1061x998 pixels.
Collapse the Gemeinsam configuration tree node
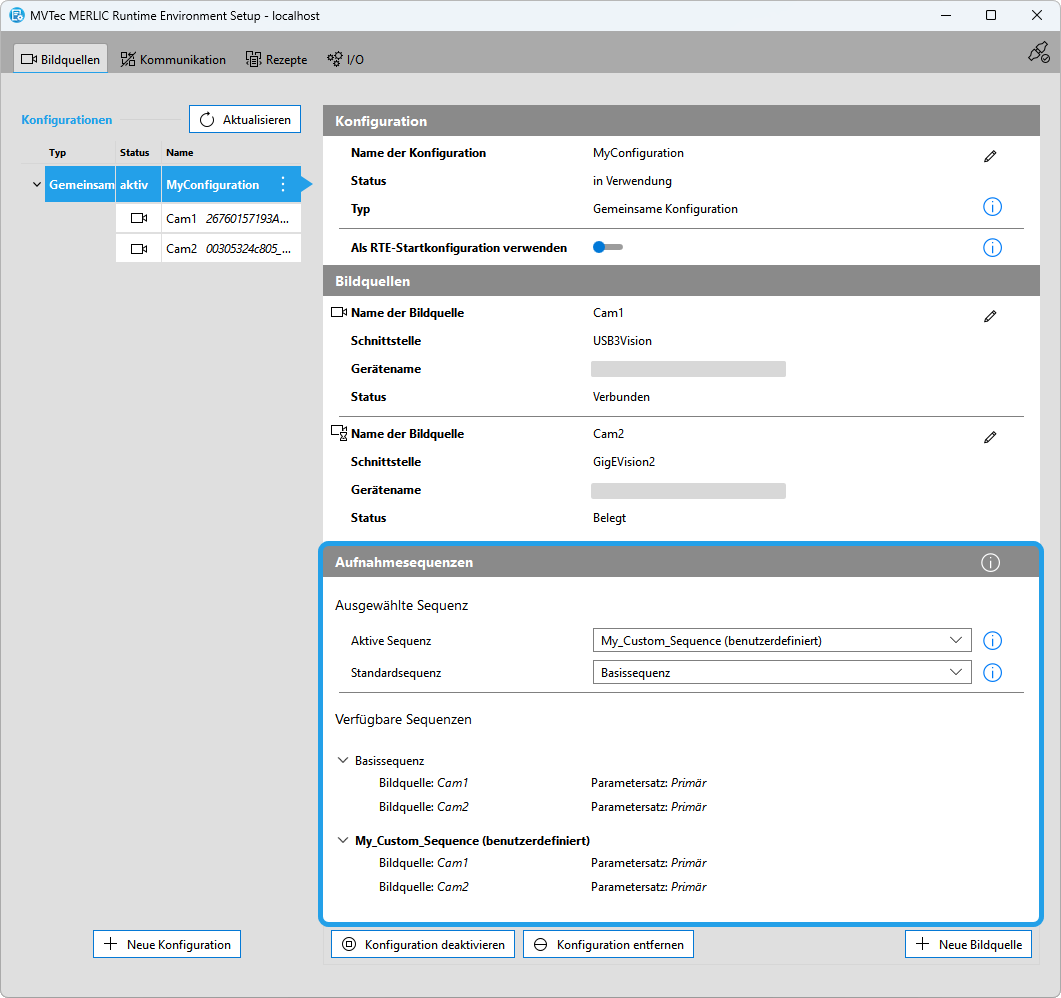coord(37,185)
